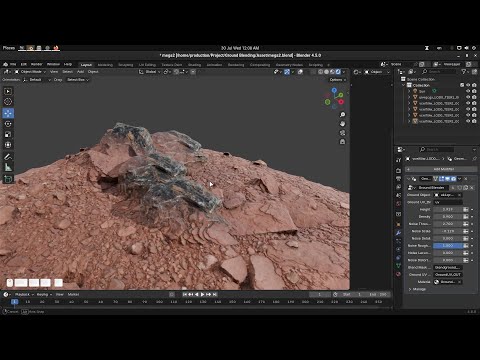Image resolution: width=480 pixels, height=360 pixels.
Task: Toggle the snapping magnet in the header
Action: pyautogui.click(x=176, y=72)
